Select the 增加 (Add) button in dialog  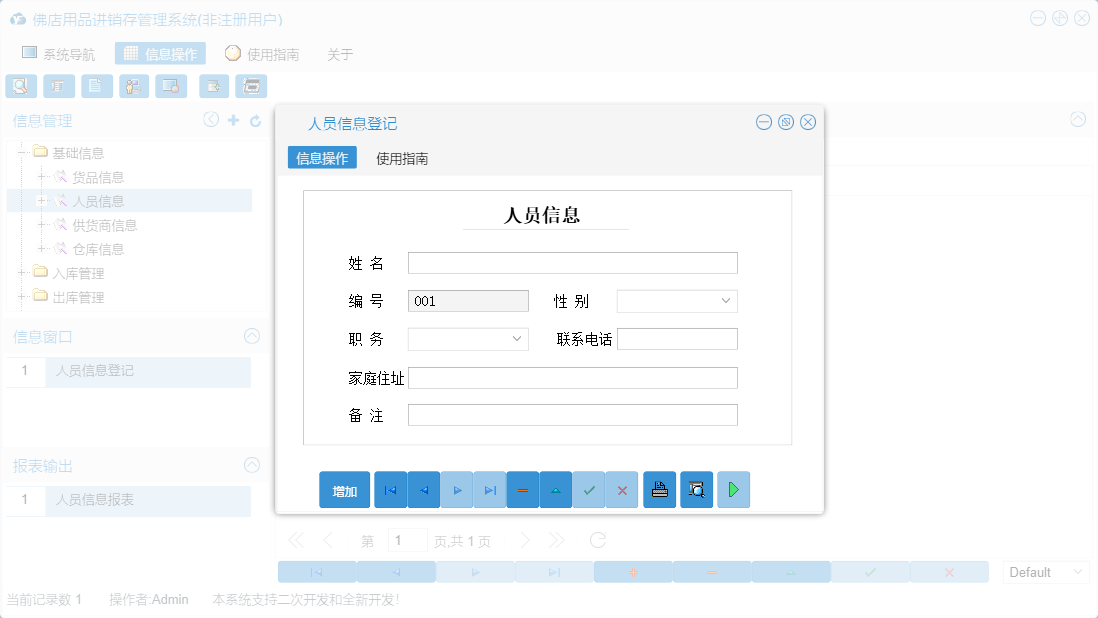pyautogui.click(x=344, y=489)
